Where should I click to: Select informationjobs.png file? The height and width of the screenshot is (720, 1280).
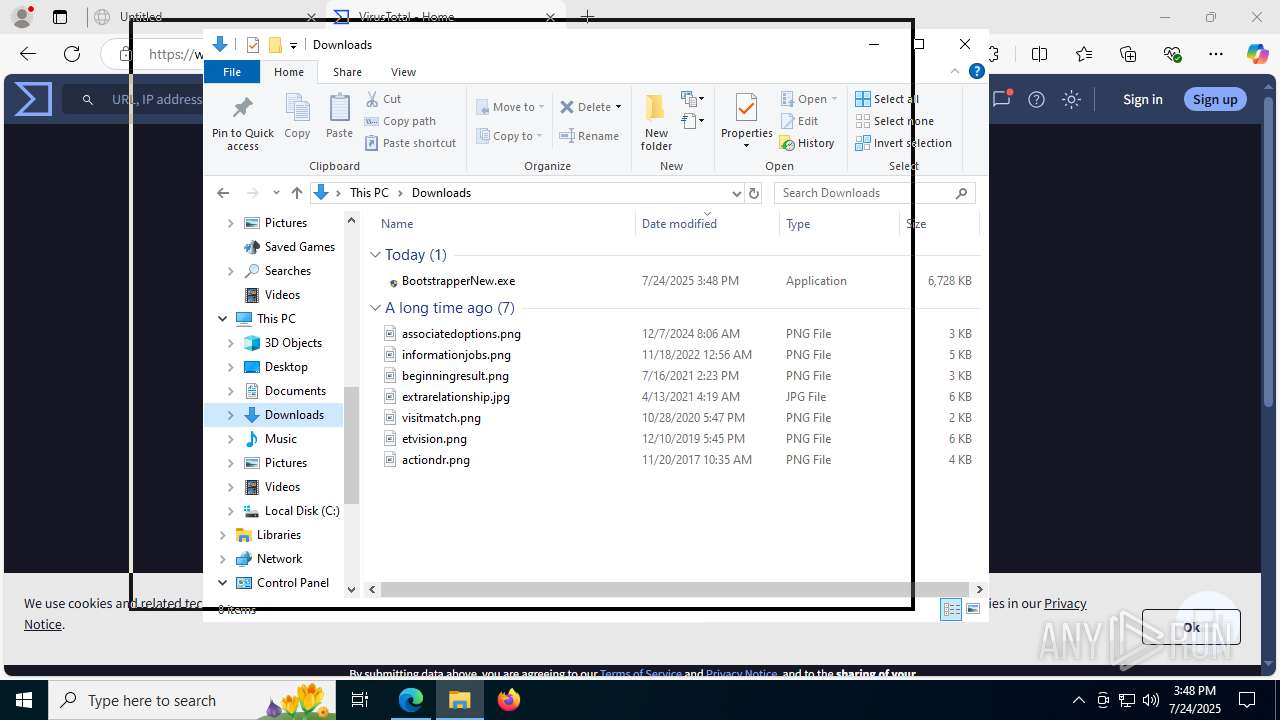pos(456,355)
